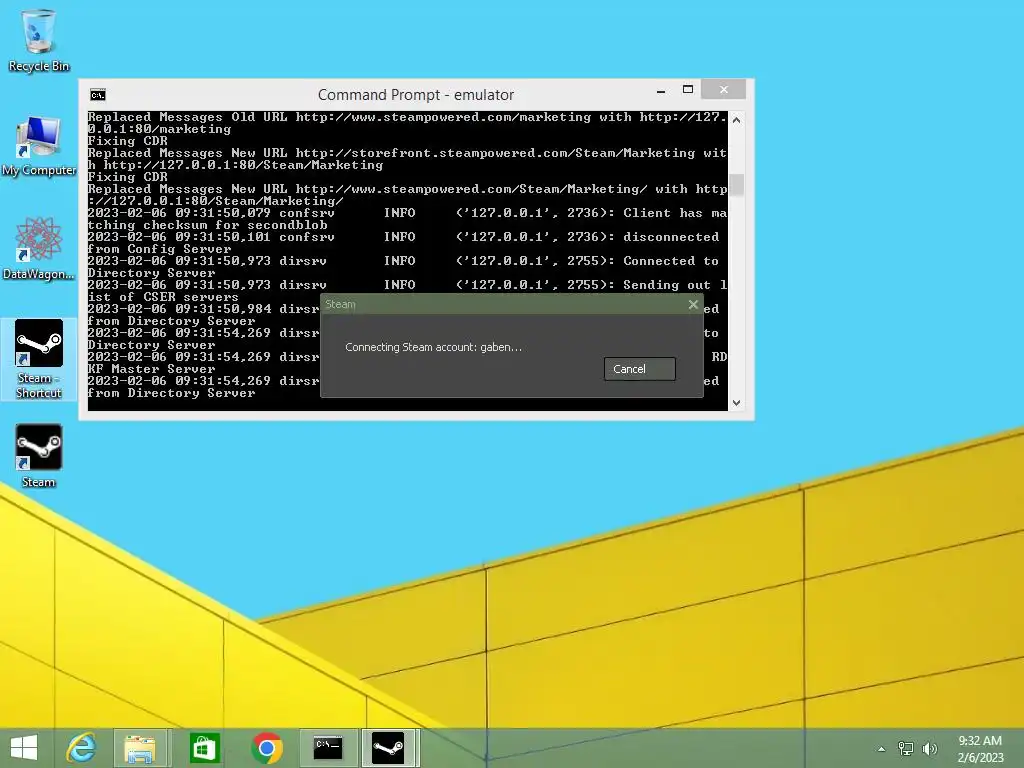Open the Recycle Bin desktop icon
Screen dimensions: 1024x768
click(39, 40)
